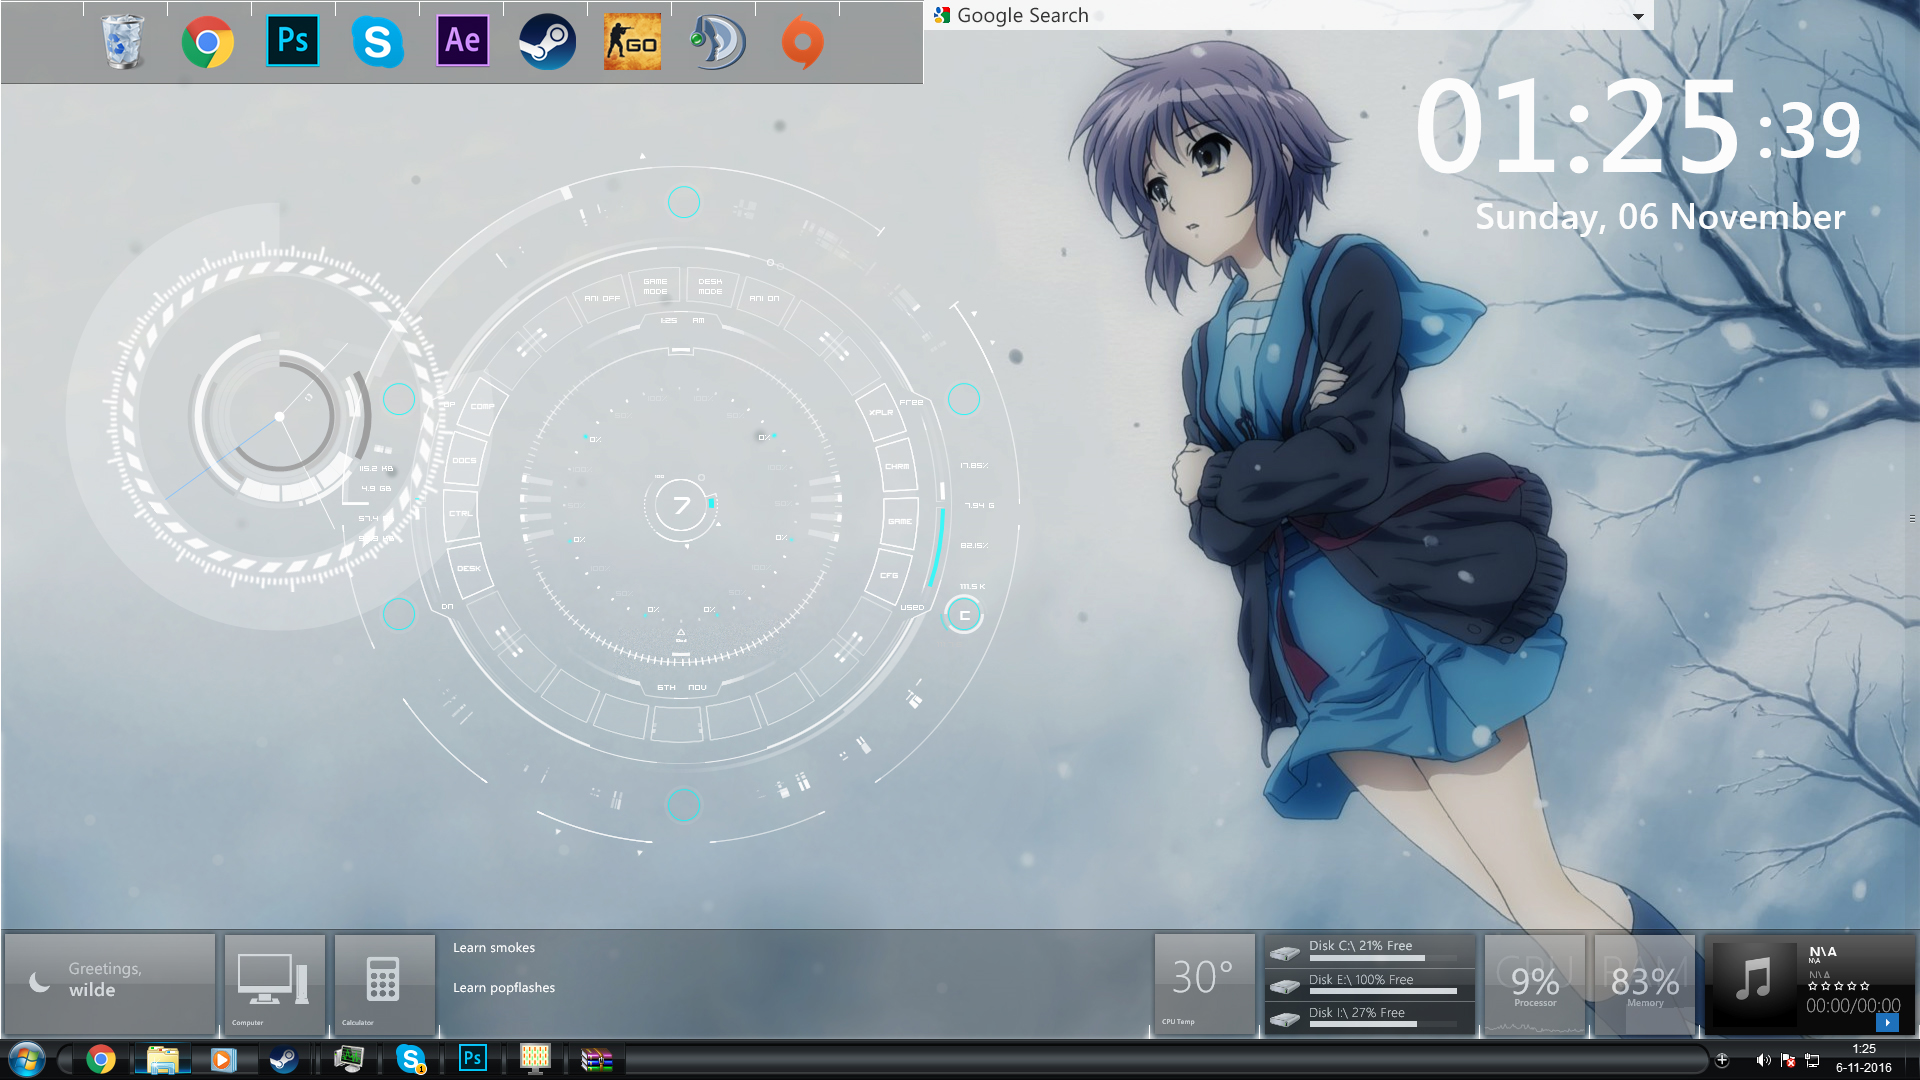Open Photoshop from the taskbar
Image resolution: width=1920 pixels, height=1080 pixels.
(472, 1058)
